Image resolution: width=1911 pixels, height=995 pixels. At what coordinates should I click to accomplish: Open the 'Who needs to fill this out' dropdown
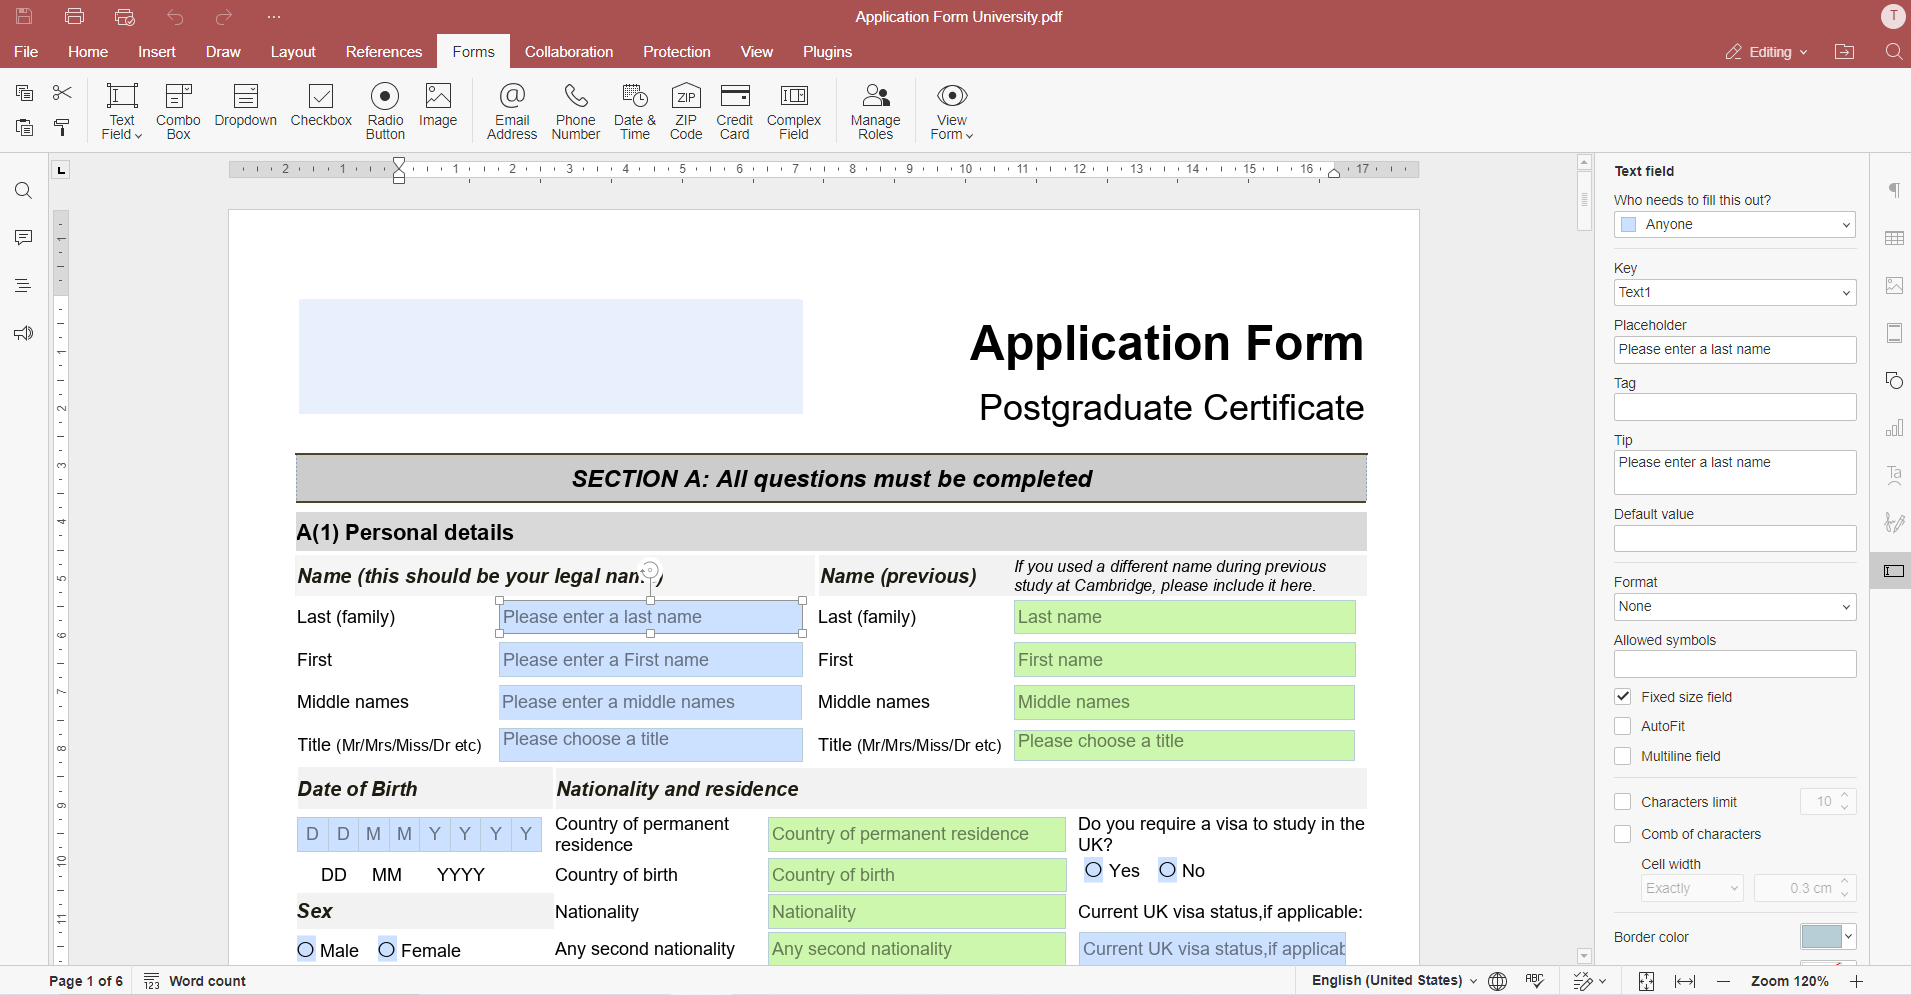pyautogui.click(x=1734, y=225)
